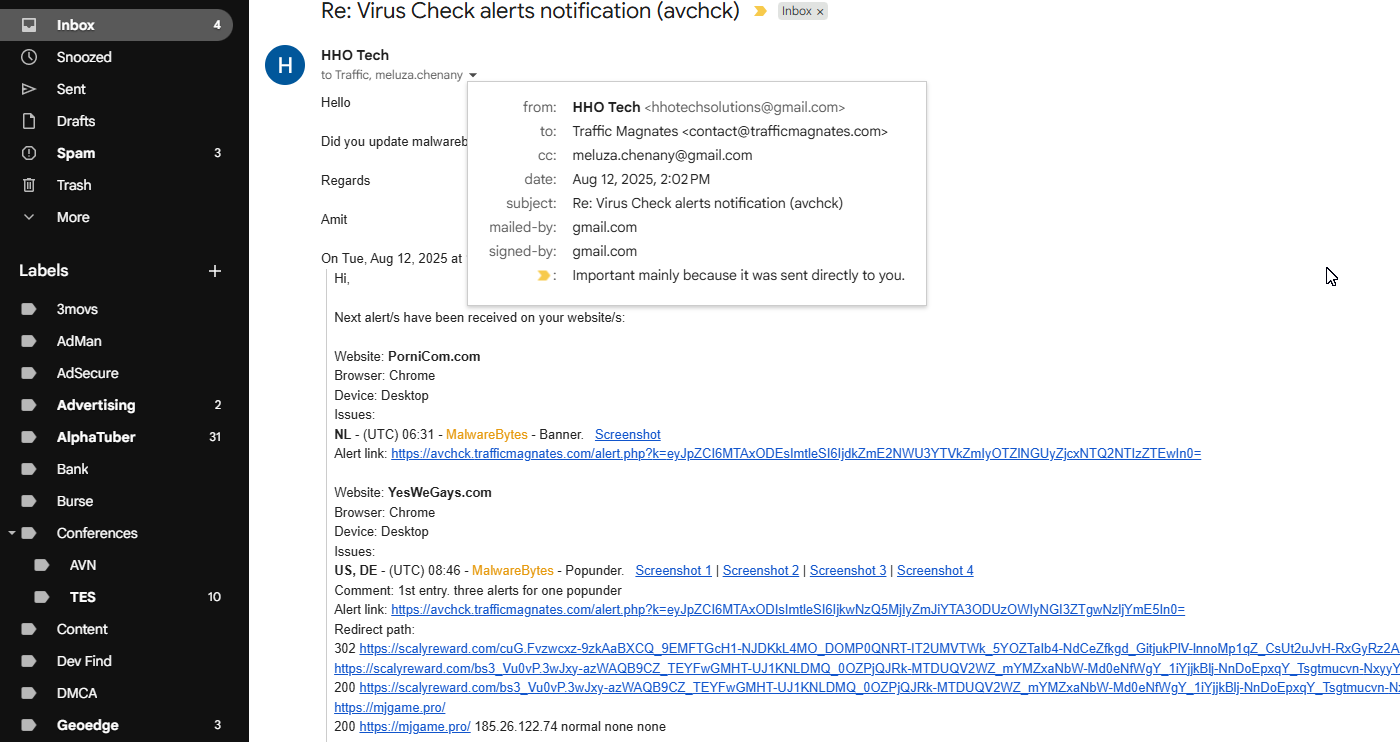Click the AlphaTuber label tag icon
The height and width of the screenshot is (742, 1400).
[29, 437]
